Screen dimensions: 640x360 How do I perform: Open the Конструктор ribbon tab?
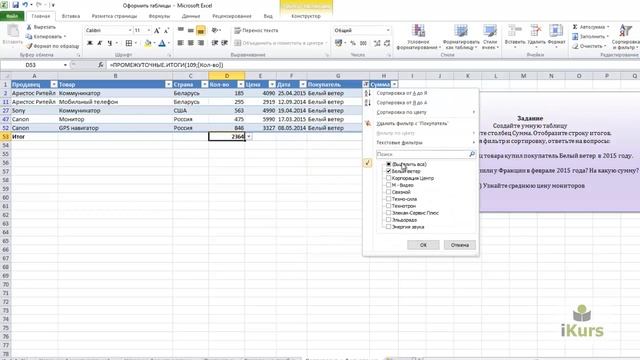click(306, 16)
